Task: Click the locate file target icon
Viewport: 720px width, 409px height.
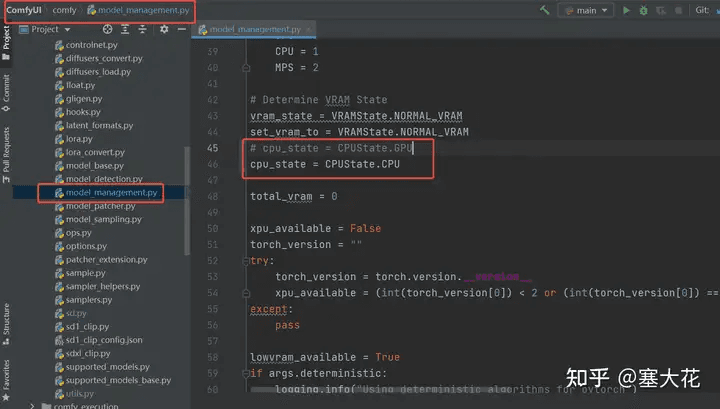Action: coord(107,29)
